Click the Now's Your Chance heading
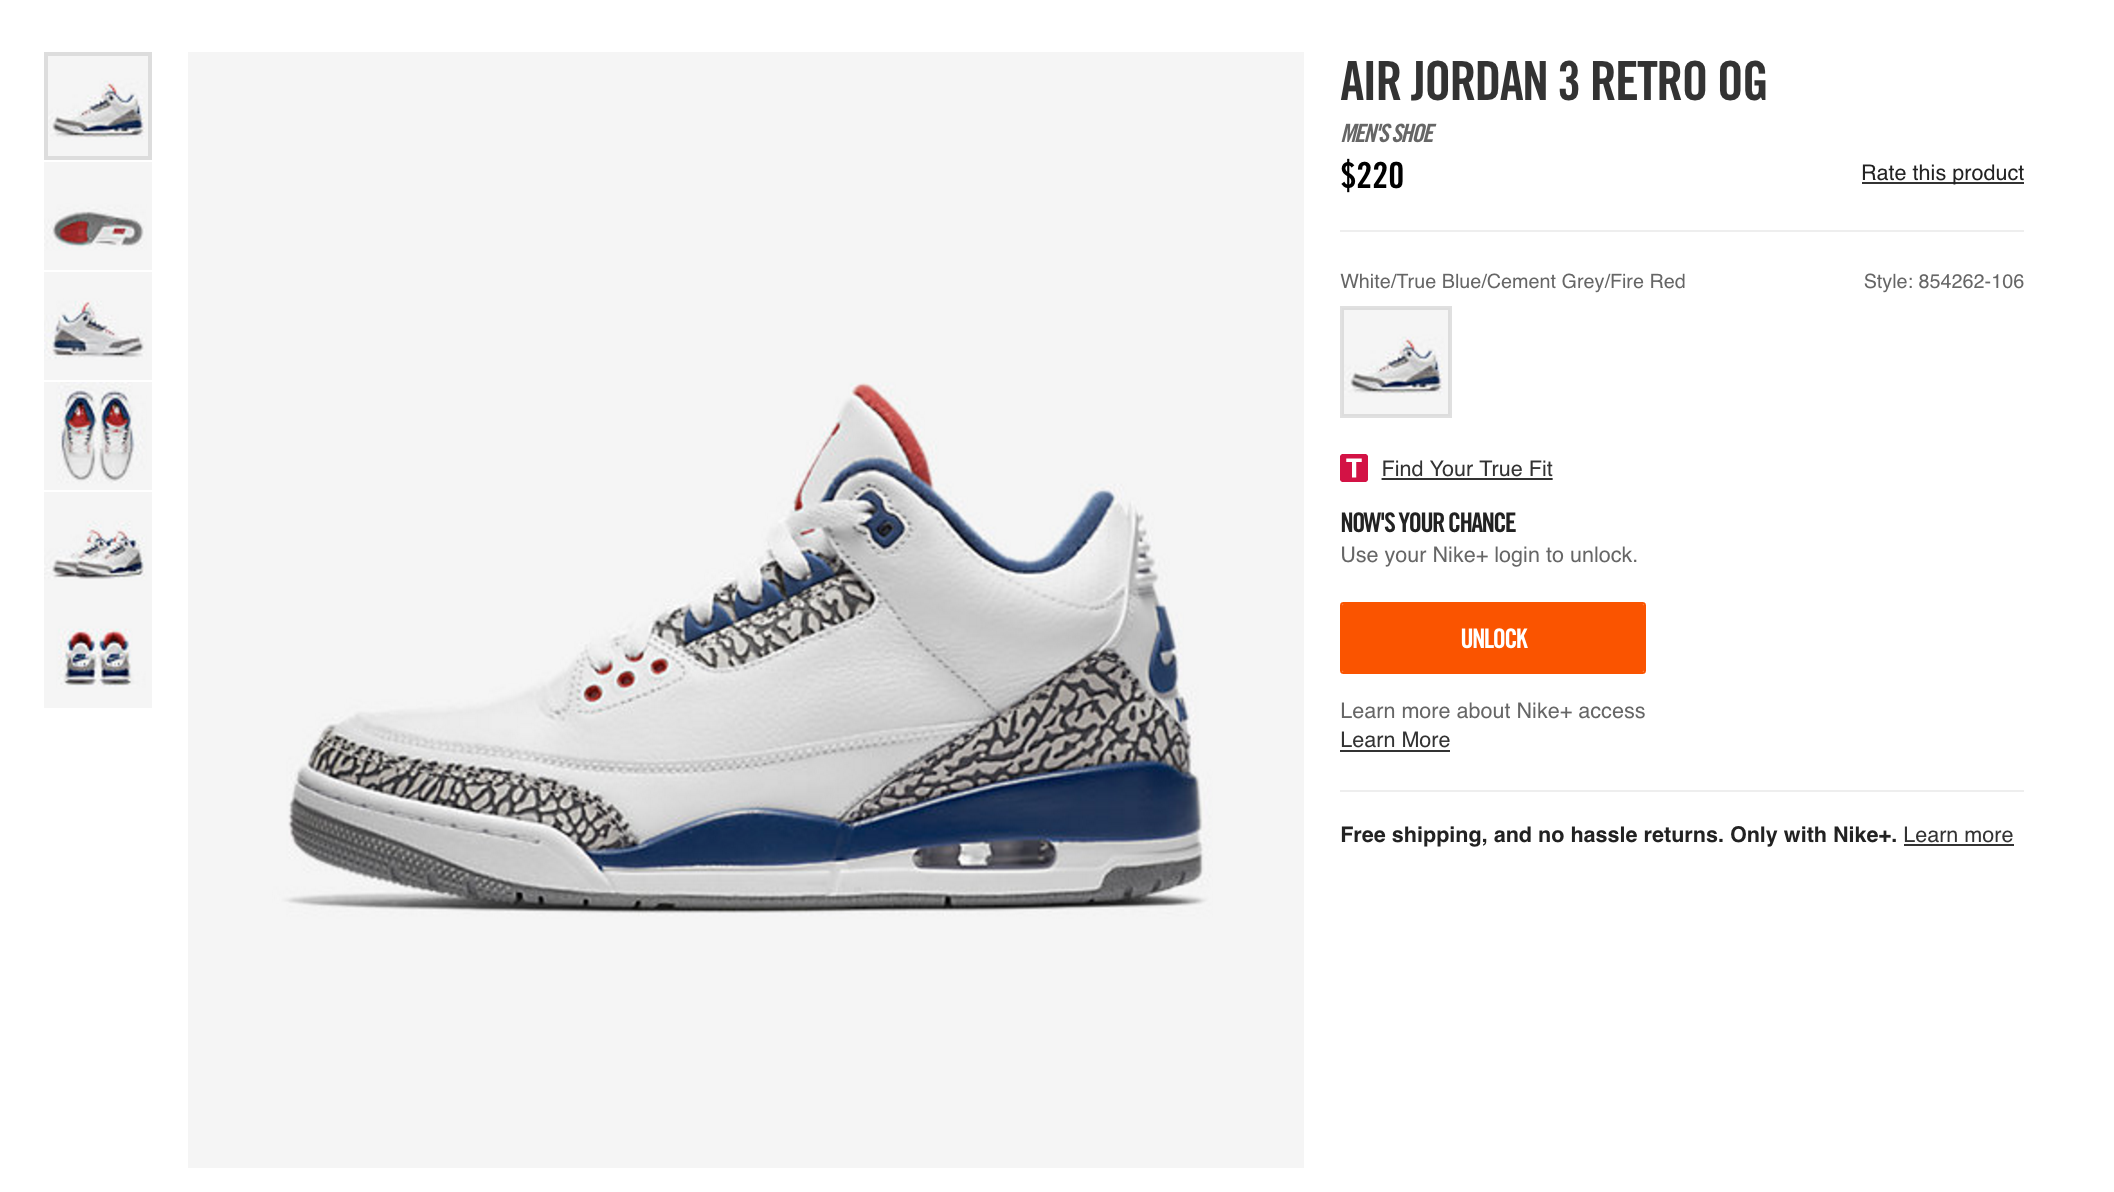 (1428, 523)
